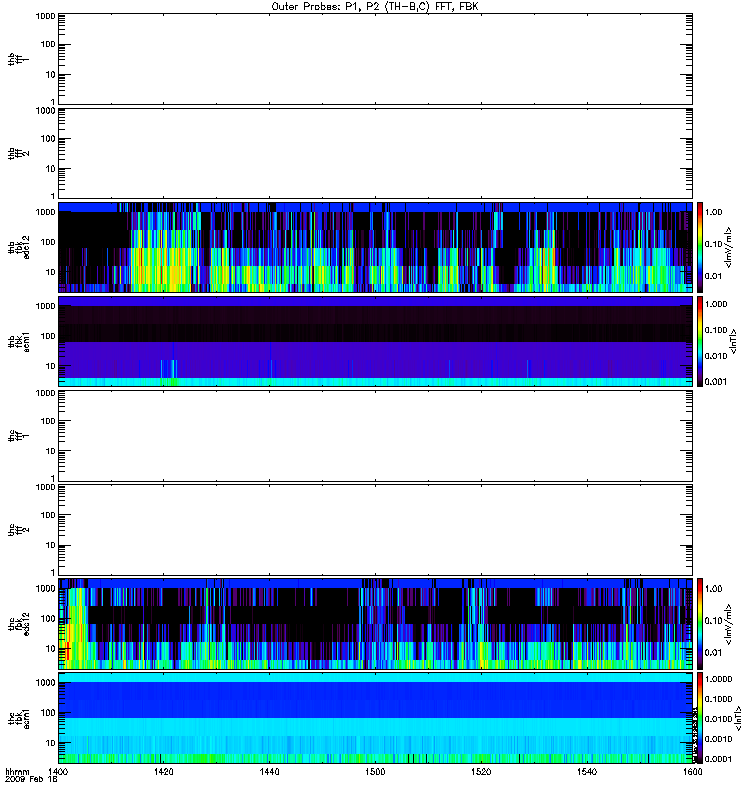Click the '1540' time axis tick label
Viewport: 750px width, 800px height.
click(x=587, y=772)
